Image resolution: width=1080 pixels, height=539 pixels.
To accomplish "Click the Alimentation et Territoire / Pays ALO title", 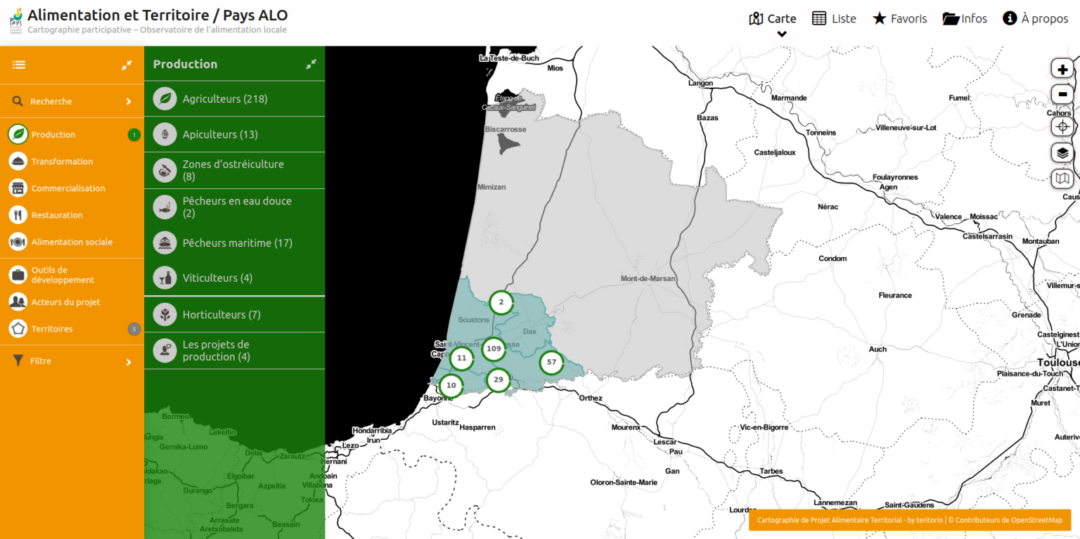I will 158,14.
